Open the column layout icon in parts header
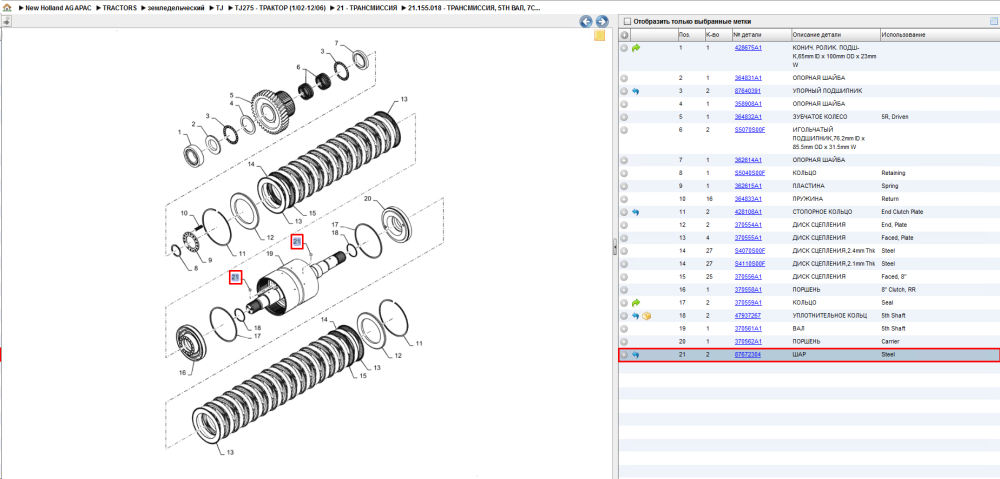Image resolution: width=1000 pixels, height=479 pixels. (x=993, y=21)
